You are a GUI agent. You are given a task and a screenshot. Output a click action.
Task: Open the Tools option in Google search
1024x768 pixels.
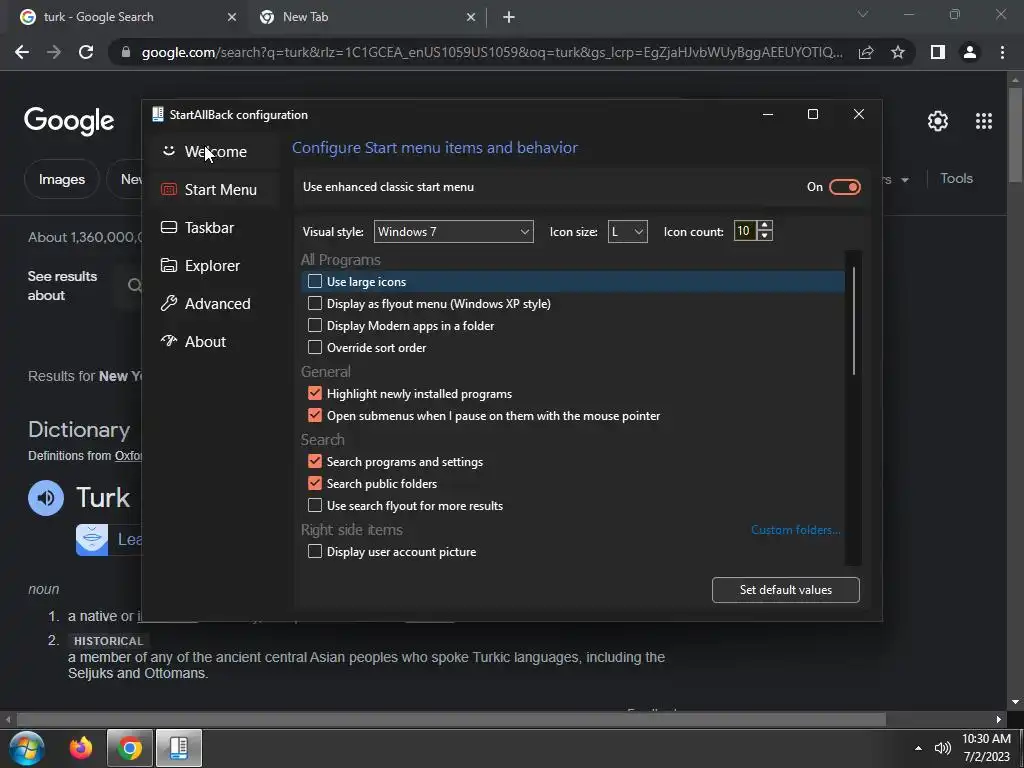(x=956, y=178)
